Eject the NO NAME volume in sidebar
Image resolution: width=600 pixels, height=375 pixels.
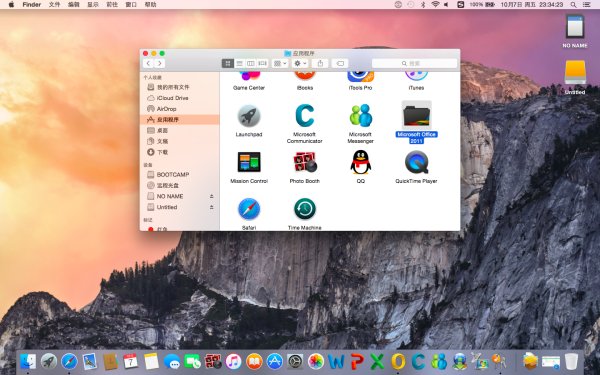coord(211,196)
